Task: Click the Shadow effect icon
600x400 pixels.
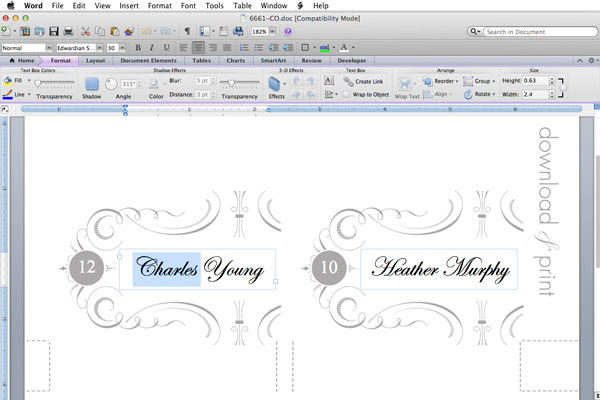Action: [91, 84]
